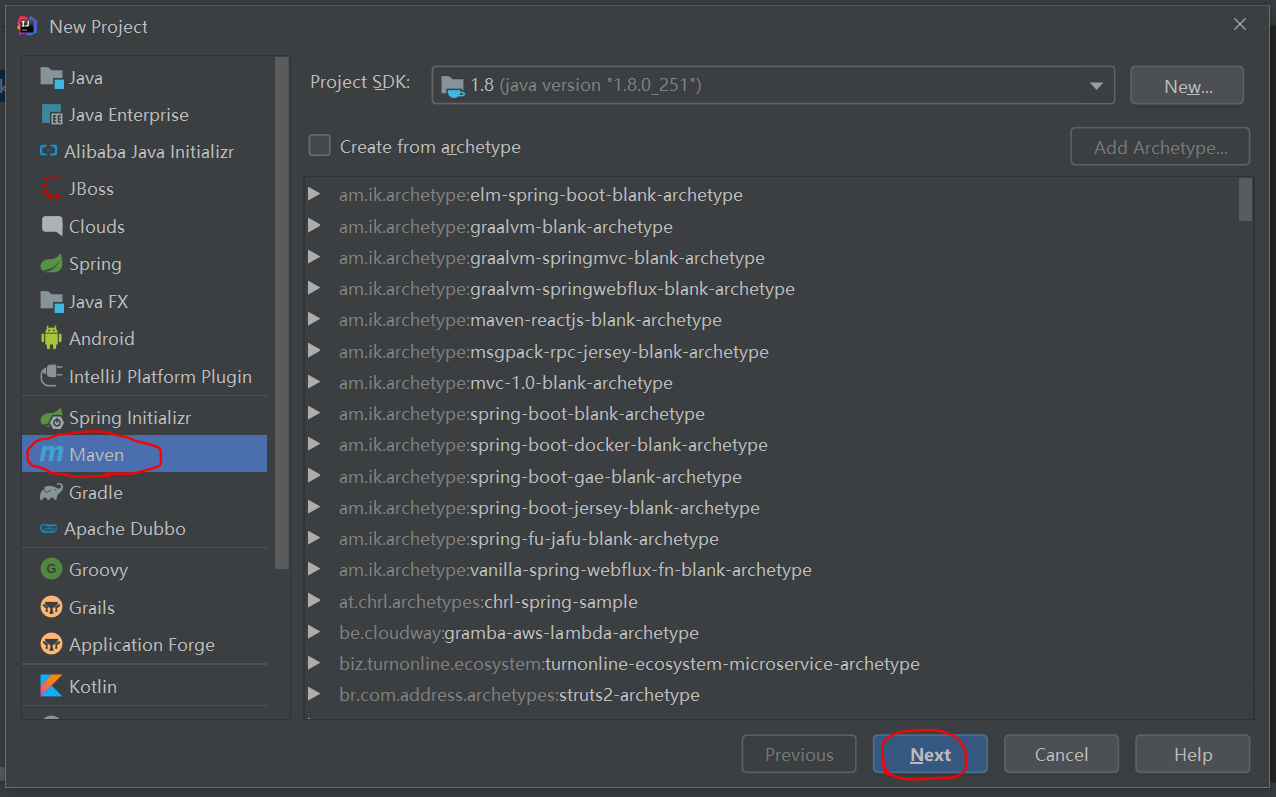This screenshot has height=797, width=1276.
Task: Expand mvc-1.0-blank-archetype node
Action: point(314,382)
